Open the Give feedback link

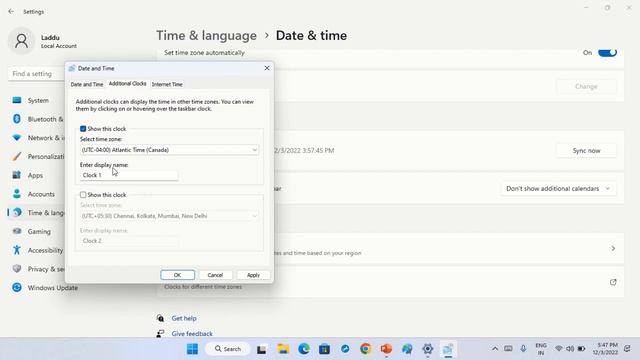(192, 333)
